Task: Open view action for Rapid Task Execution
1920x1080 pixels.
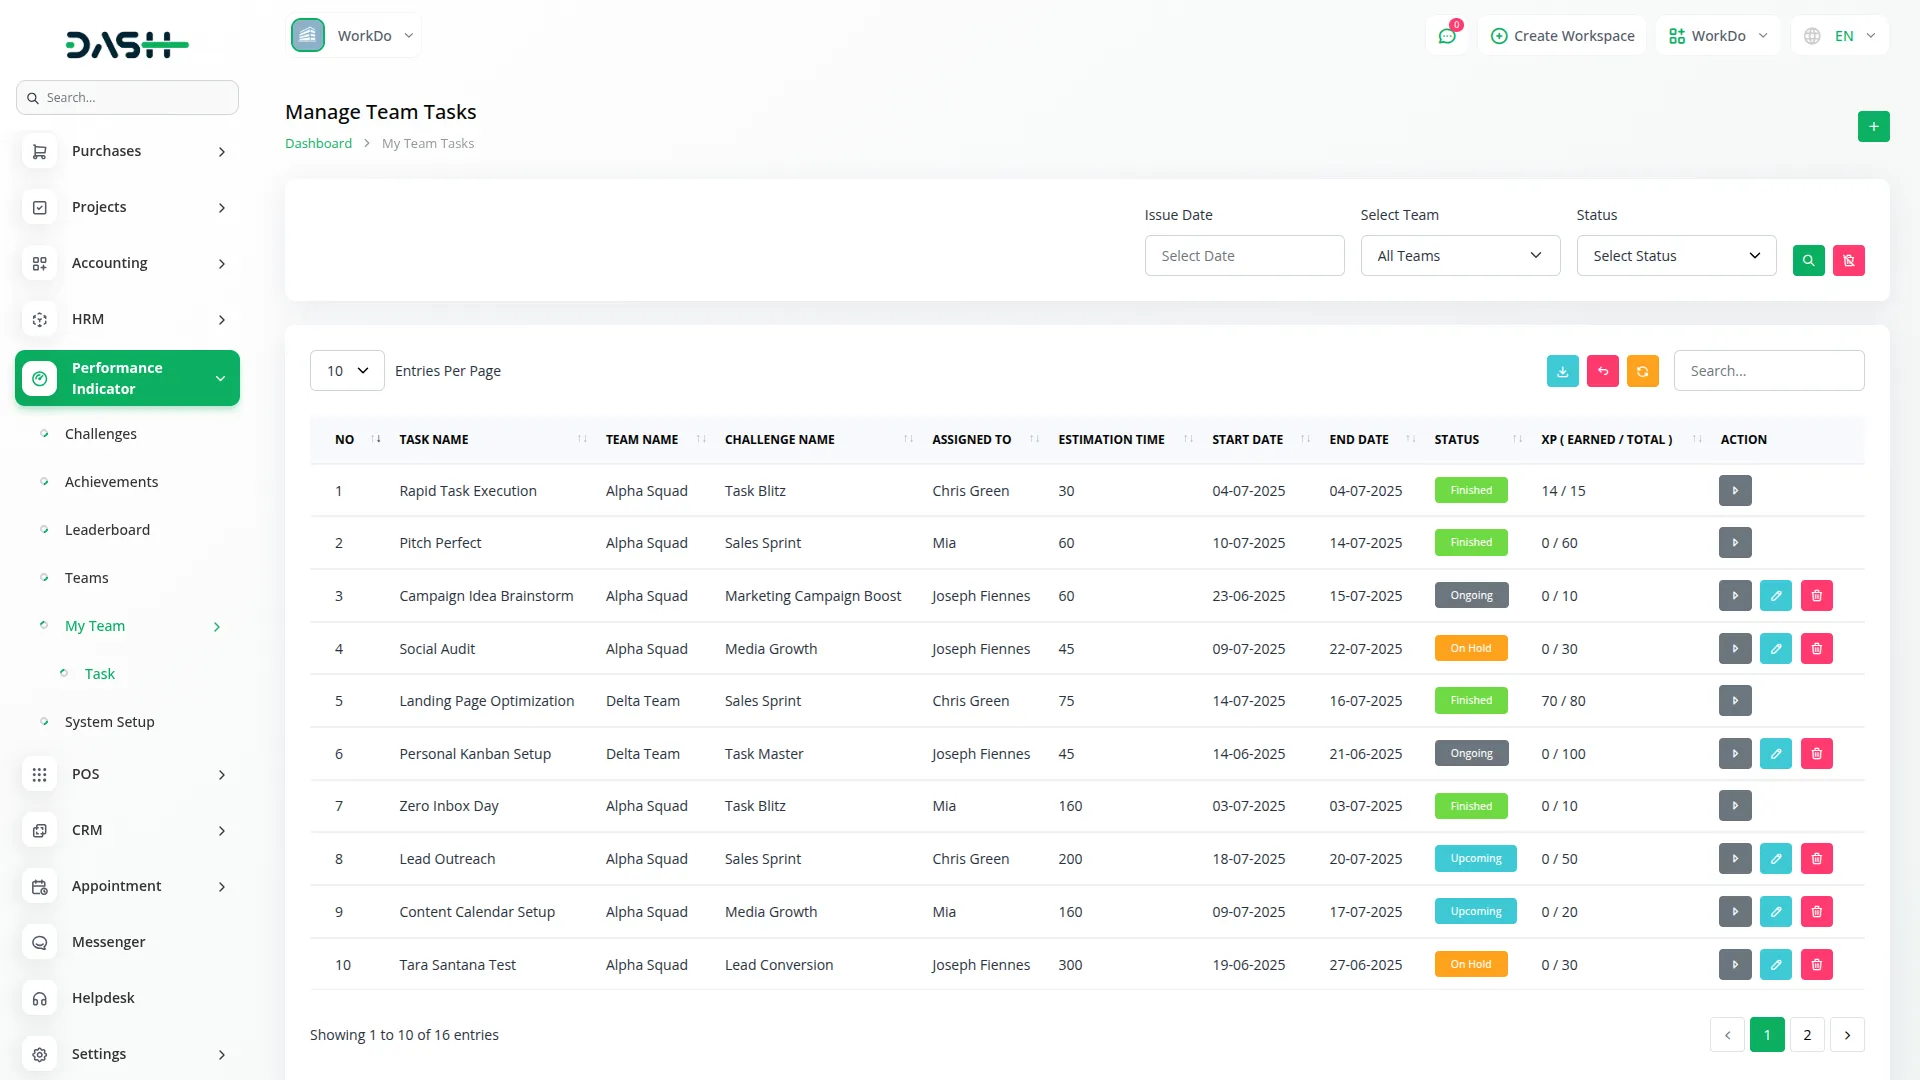Action: 1735,491
